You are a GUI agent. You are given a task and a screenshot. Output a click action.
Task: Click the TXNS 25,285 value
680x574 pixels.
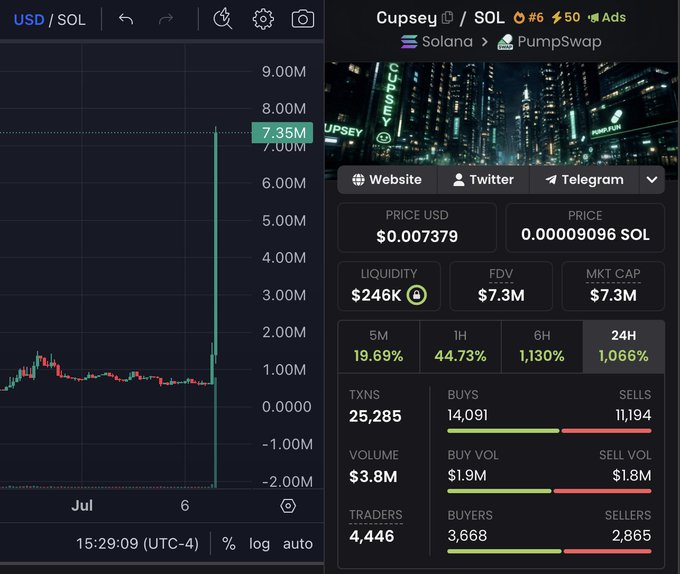point(375,416)
